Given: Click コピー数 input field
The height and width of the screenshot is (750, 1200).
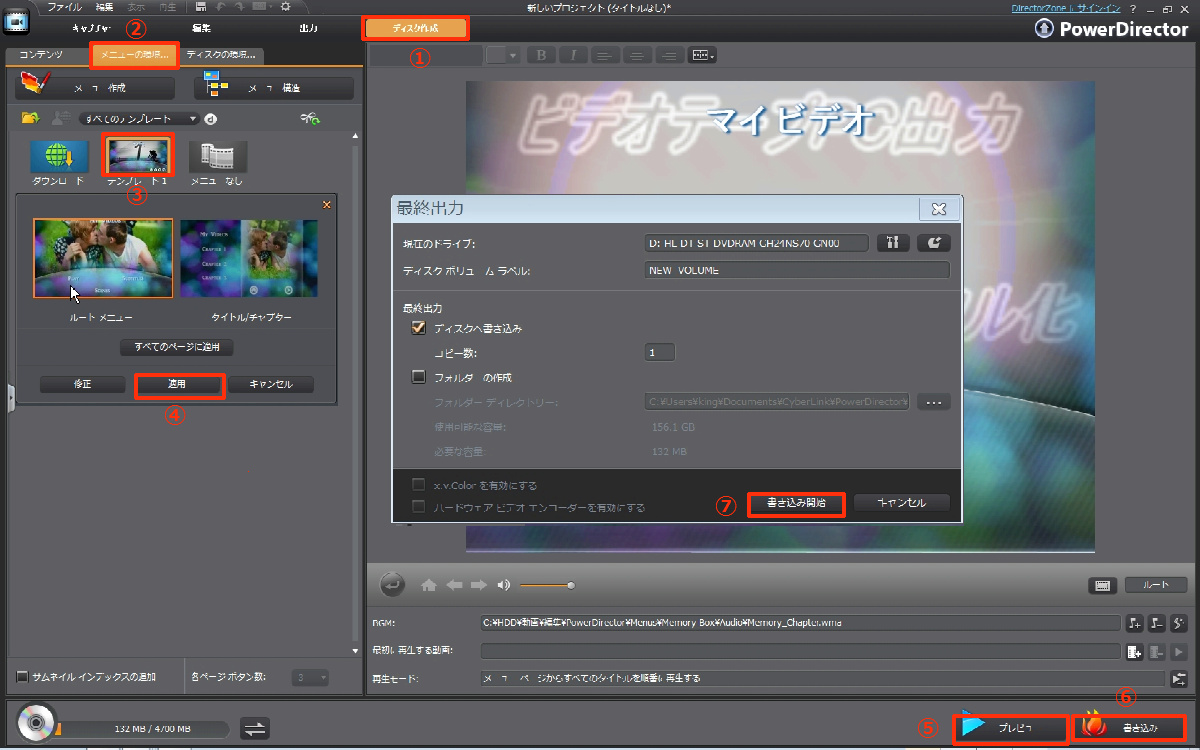Looking at the screenshot, I should click(x=660, y=352).
